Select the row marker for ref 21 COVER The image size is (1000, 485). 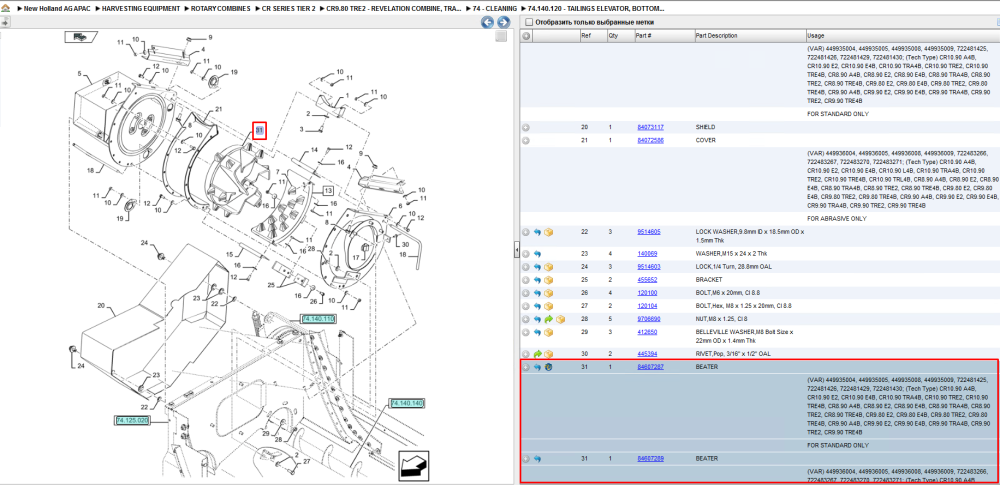point(526,140)
